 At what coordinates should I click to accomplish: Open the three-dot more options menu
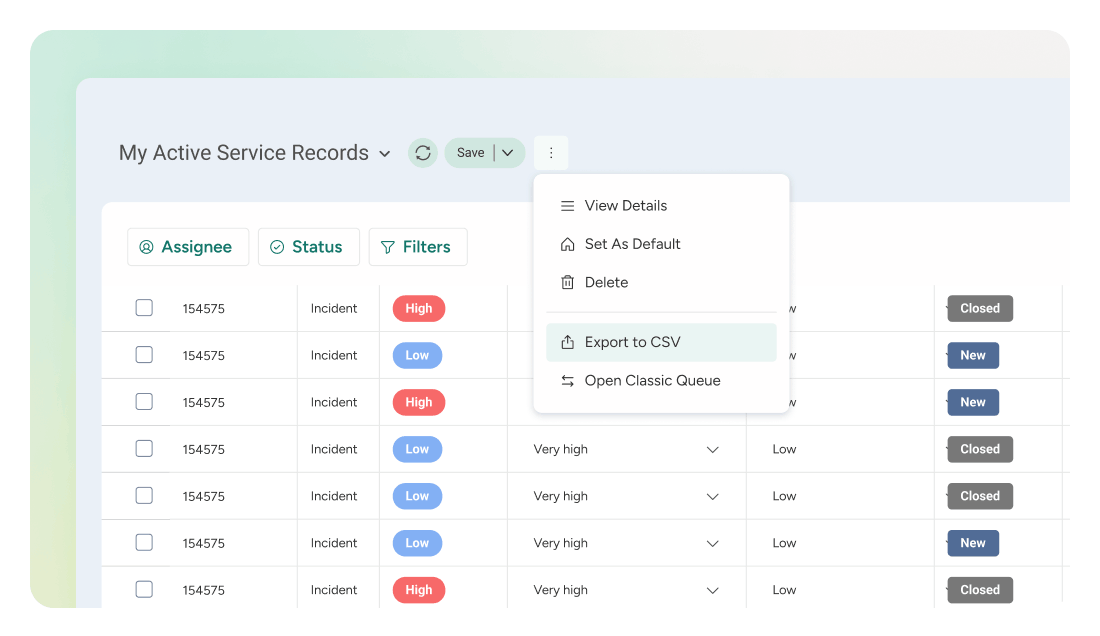click(551, 153)
